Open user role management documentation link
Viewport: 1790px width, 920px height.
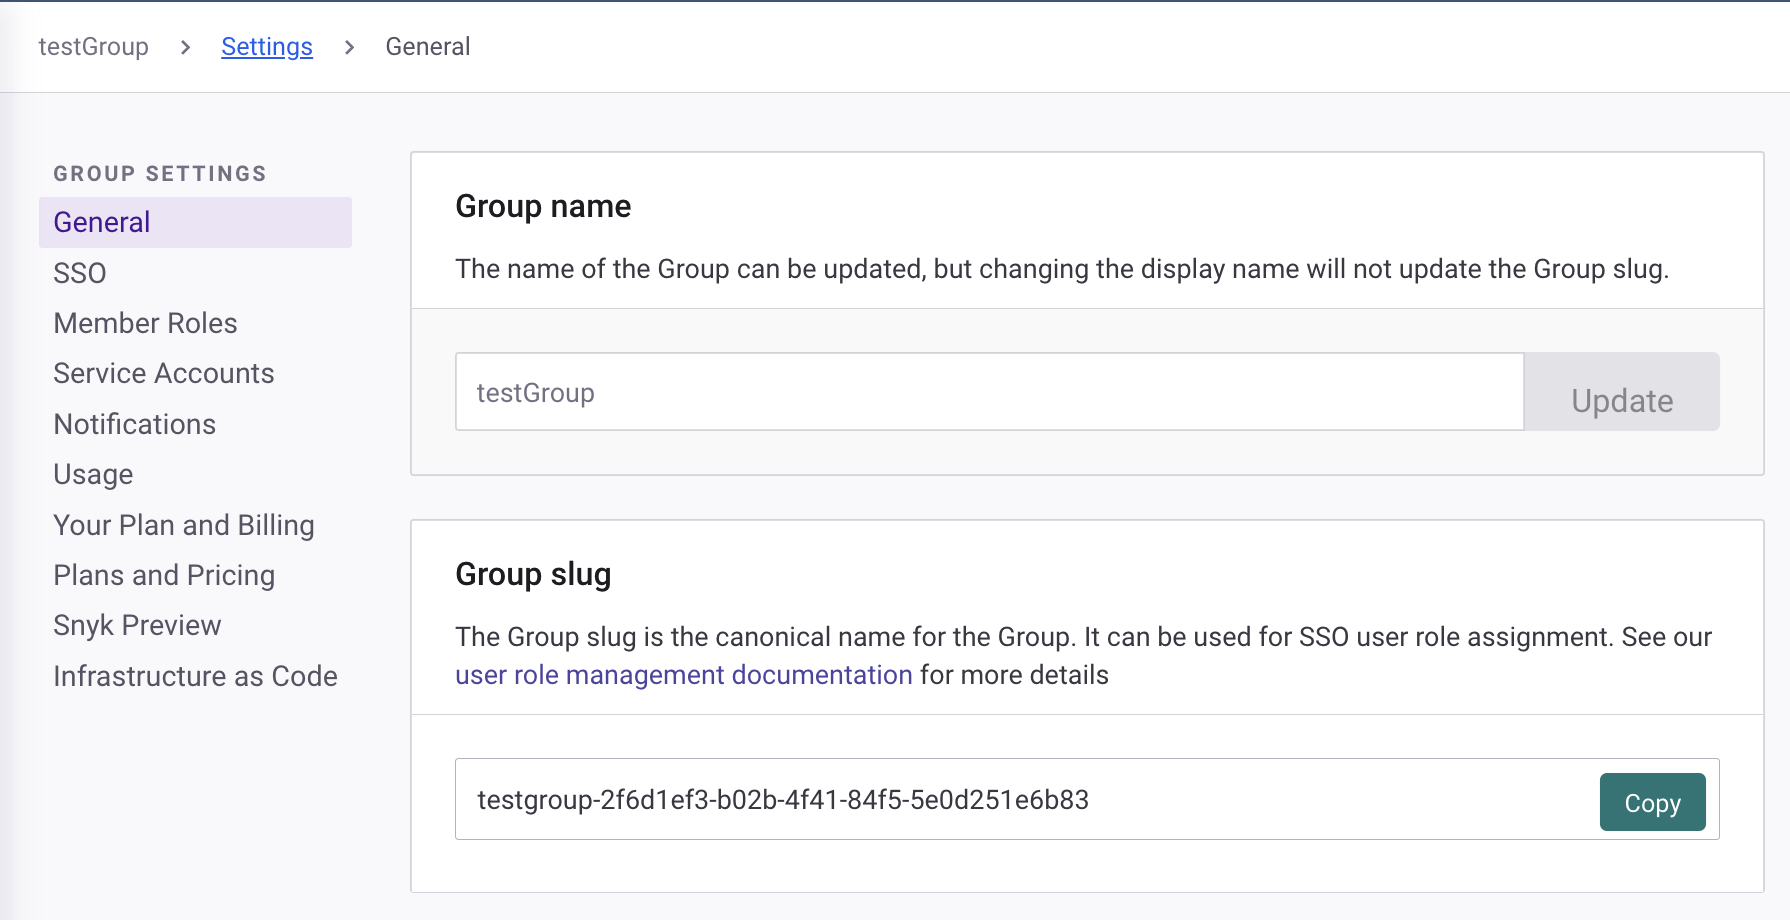tap(683, 675)
